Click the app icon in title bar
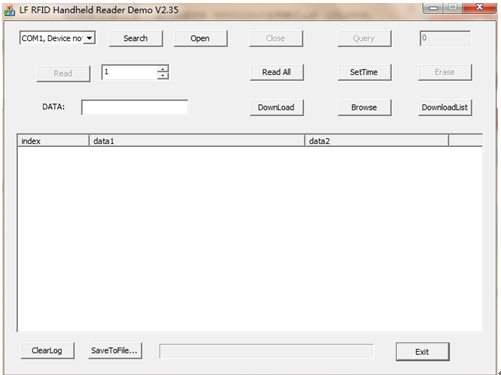The image size is (501, 375). [10, 10]
